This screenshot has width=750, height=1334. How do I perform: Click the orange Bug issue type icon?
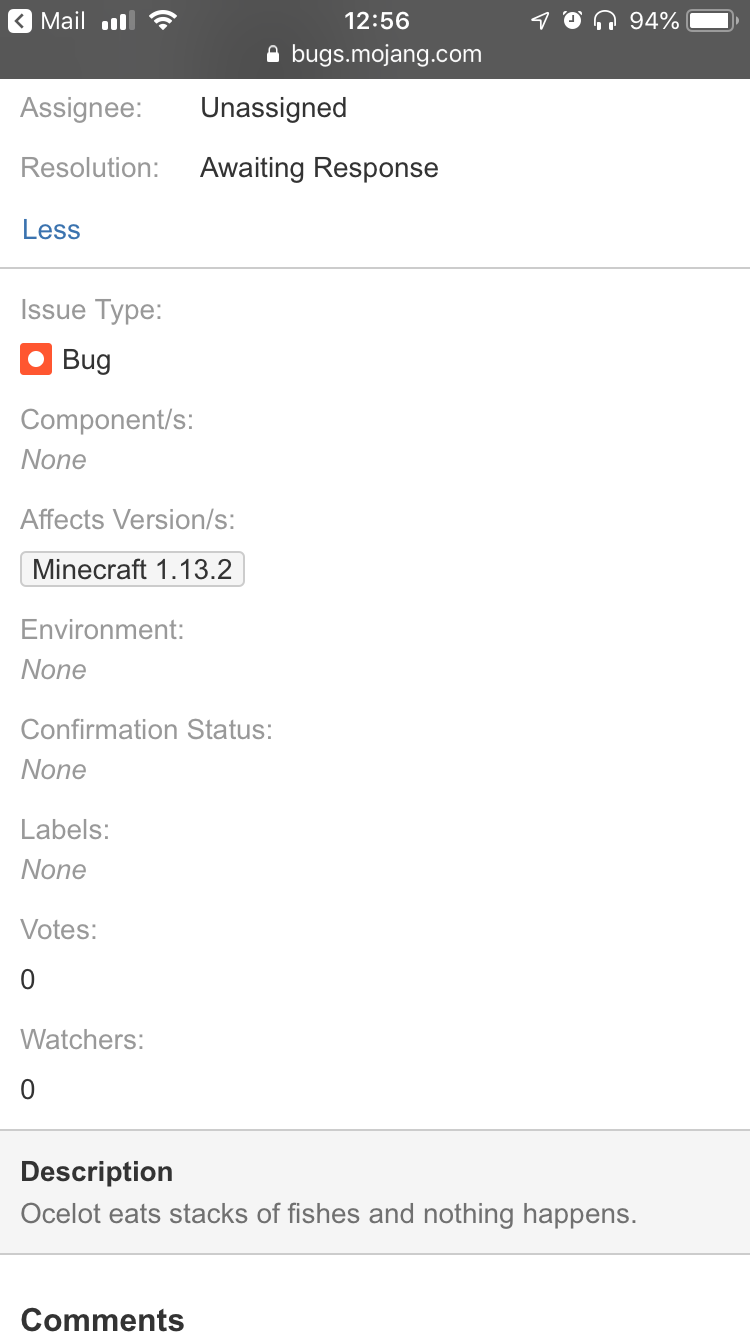click(36, 359)
